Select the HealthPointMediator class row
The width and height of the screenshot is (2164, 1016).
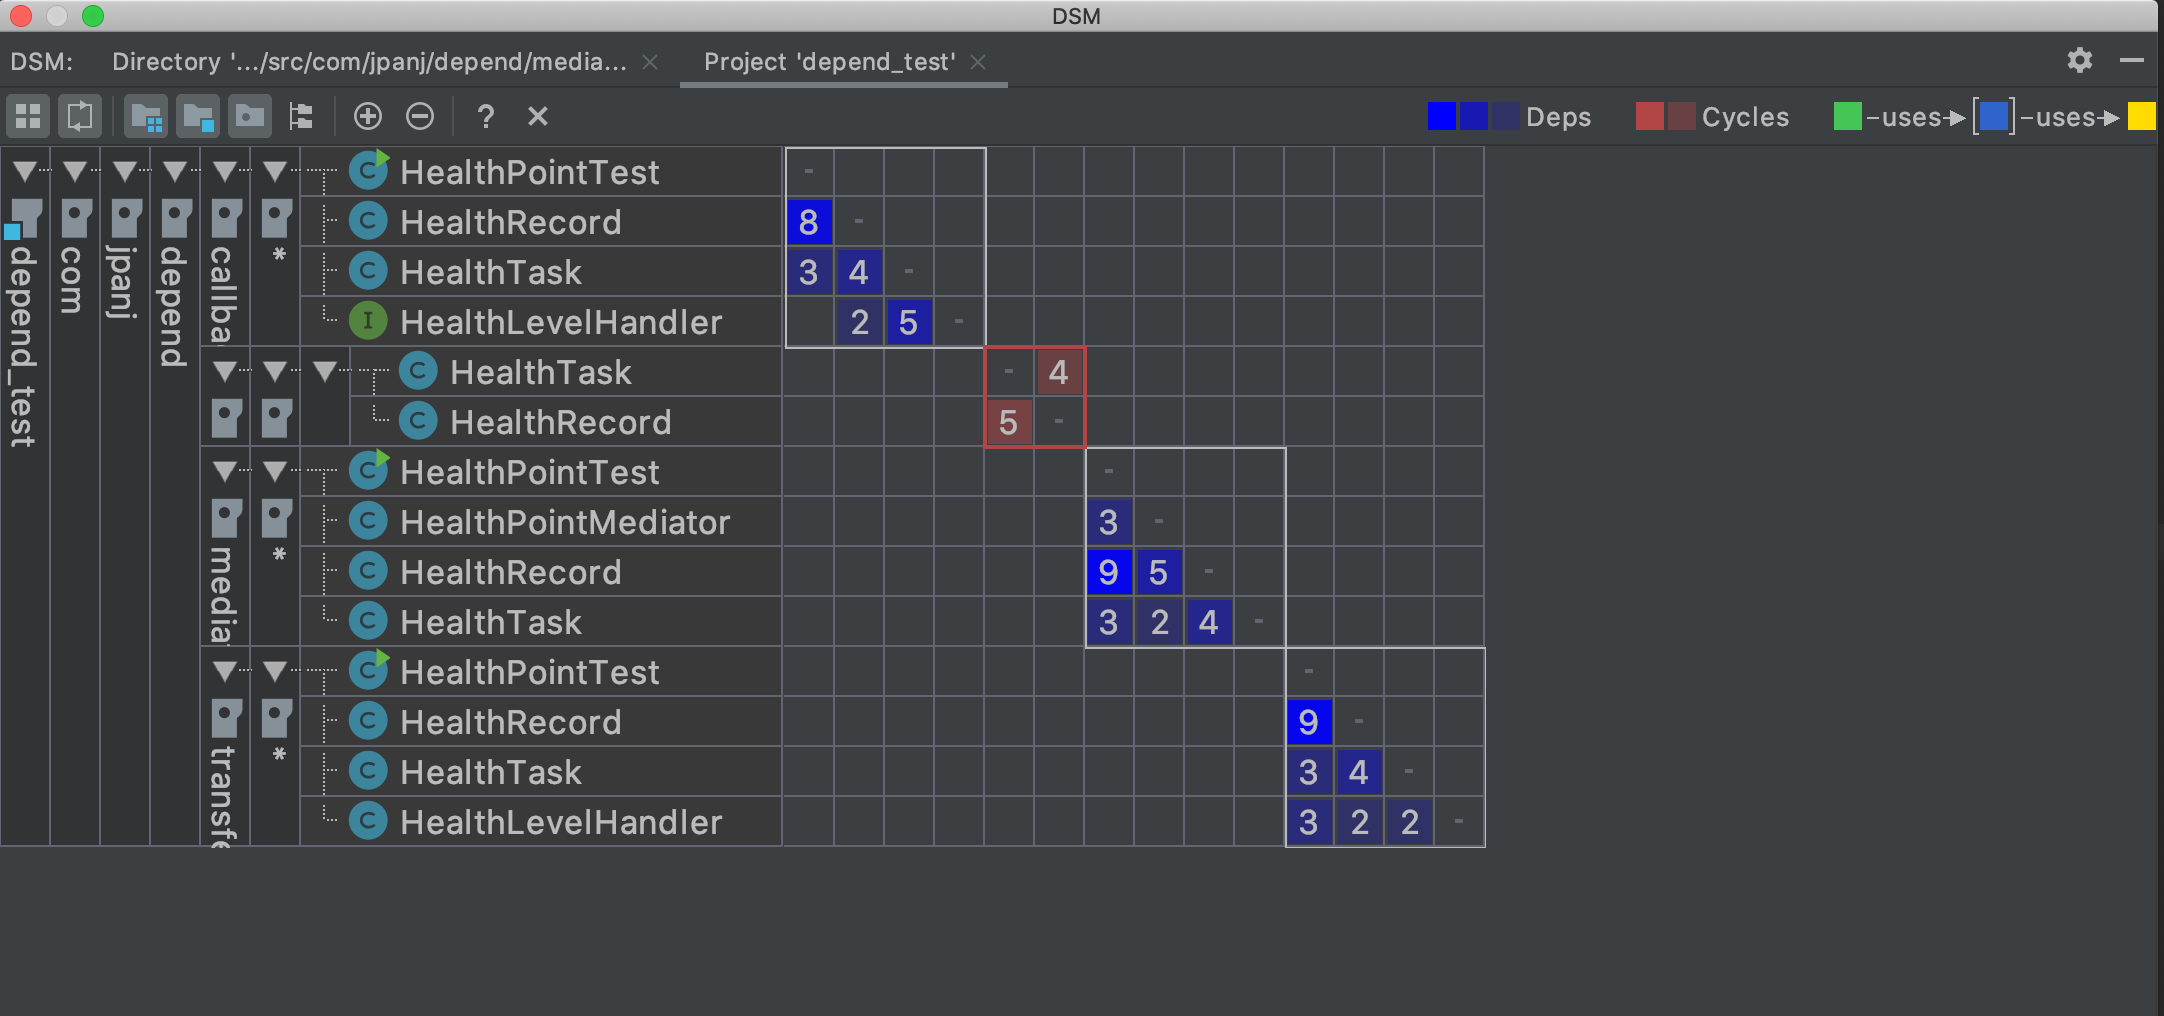(564, 522)
